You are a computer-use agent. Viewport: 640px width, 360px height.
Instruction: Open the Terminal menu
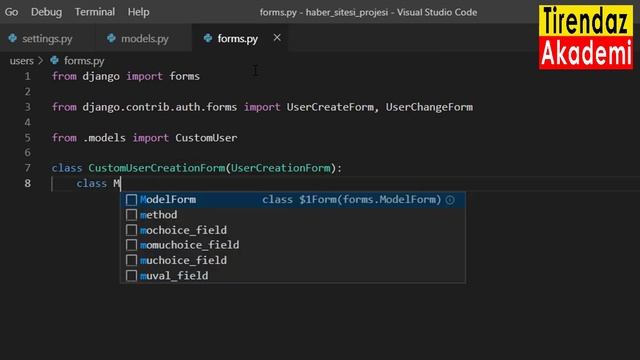(95, 12)
